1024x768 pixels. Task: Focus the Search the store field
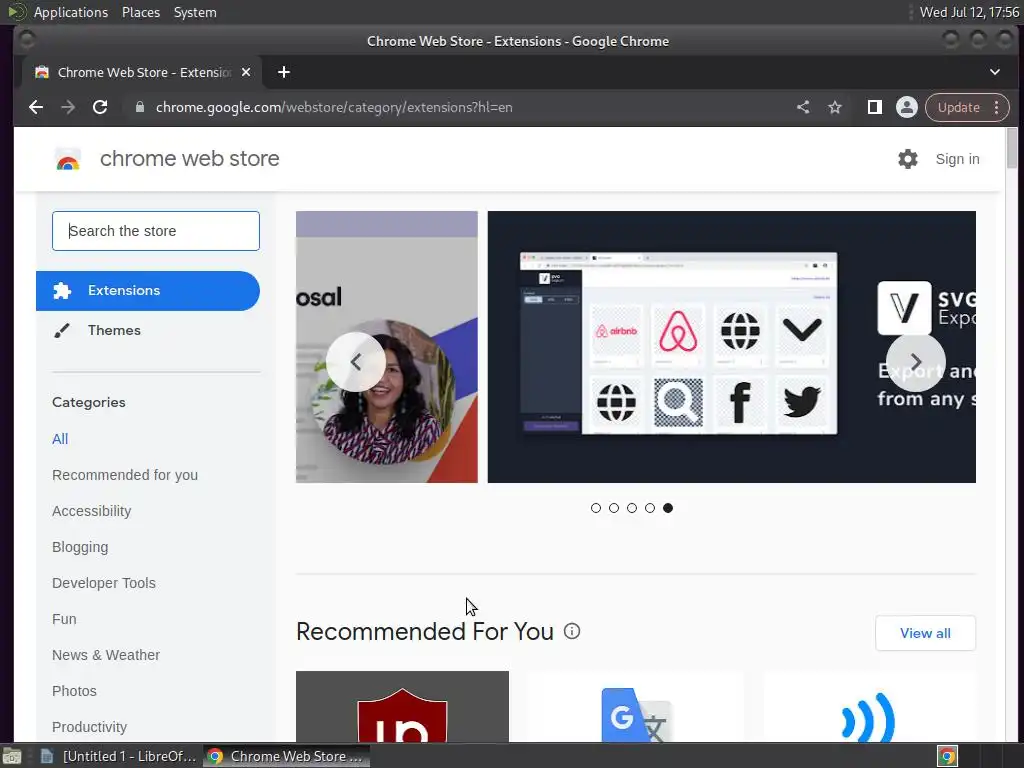click(156, 231)
